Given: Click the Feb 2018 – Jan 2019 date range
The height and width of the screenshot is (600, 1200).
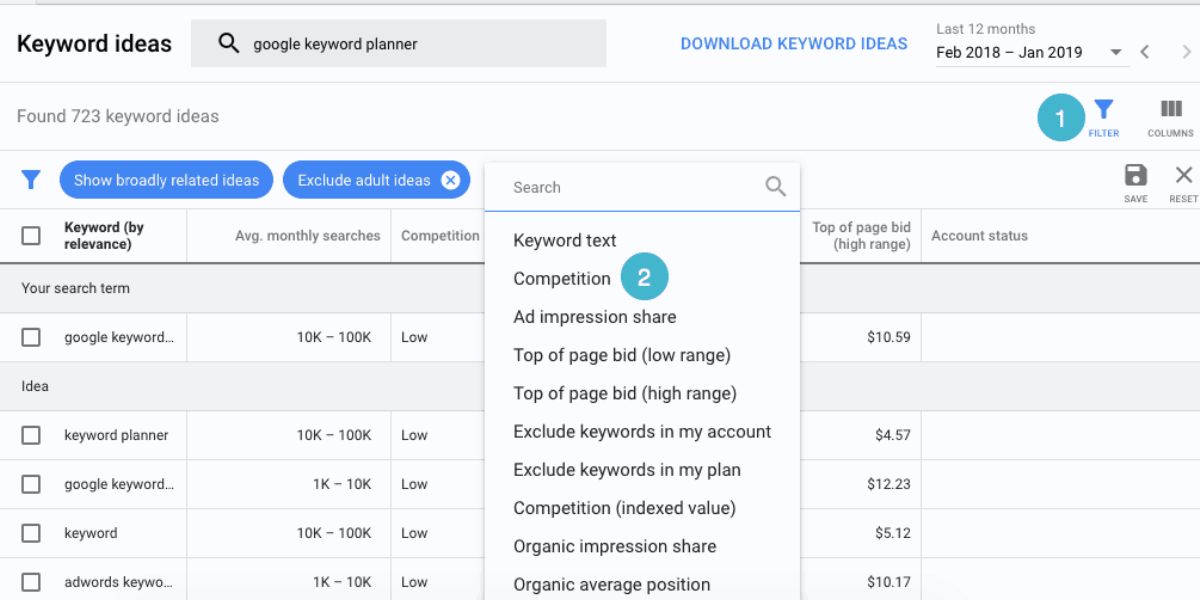Looking at the screenshot, I should [1009, 52].
